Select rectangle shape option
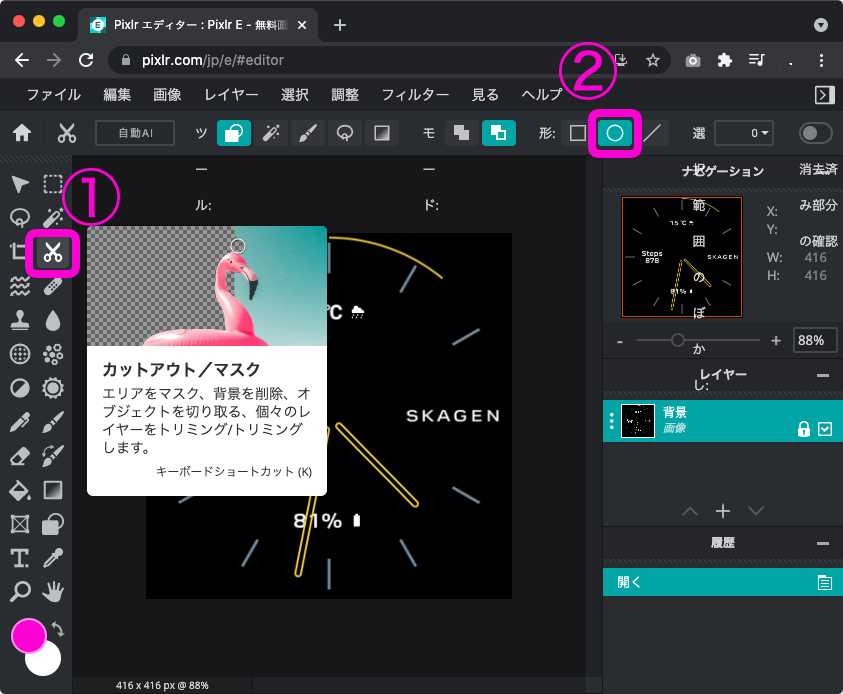The height and width of the screenshot is (694, 843). pyautogui.click(x=578, y=133)
